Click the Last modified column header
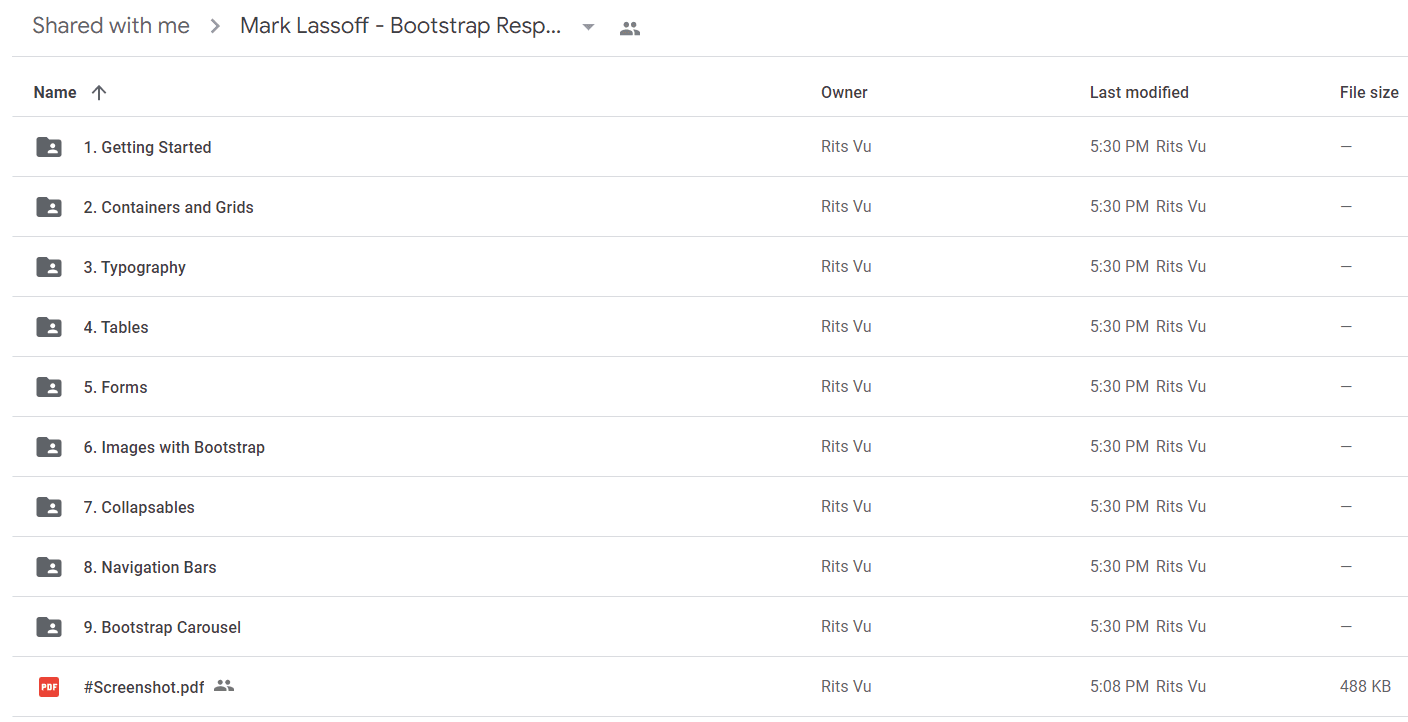1408x722 pixels. (x=1139, y=92)
